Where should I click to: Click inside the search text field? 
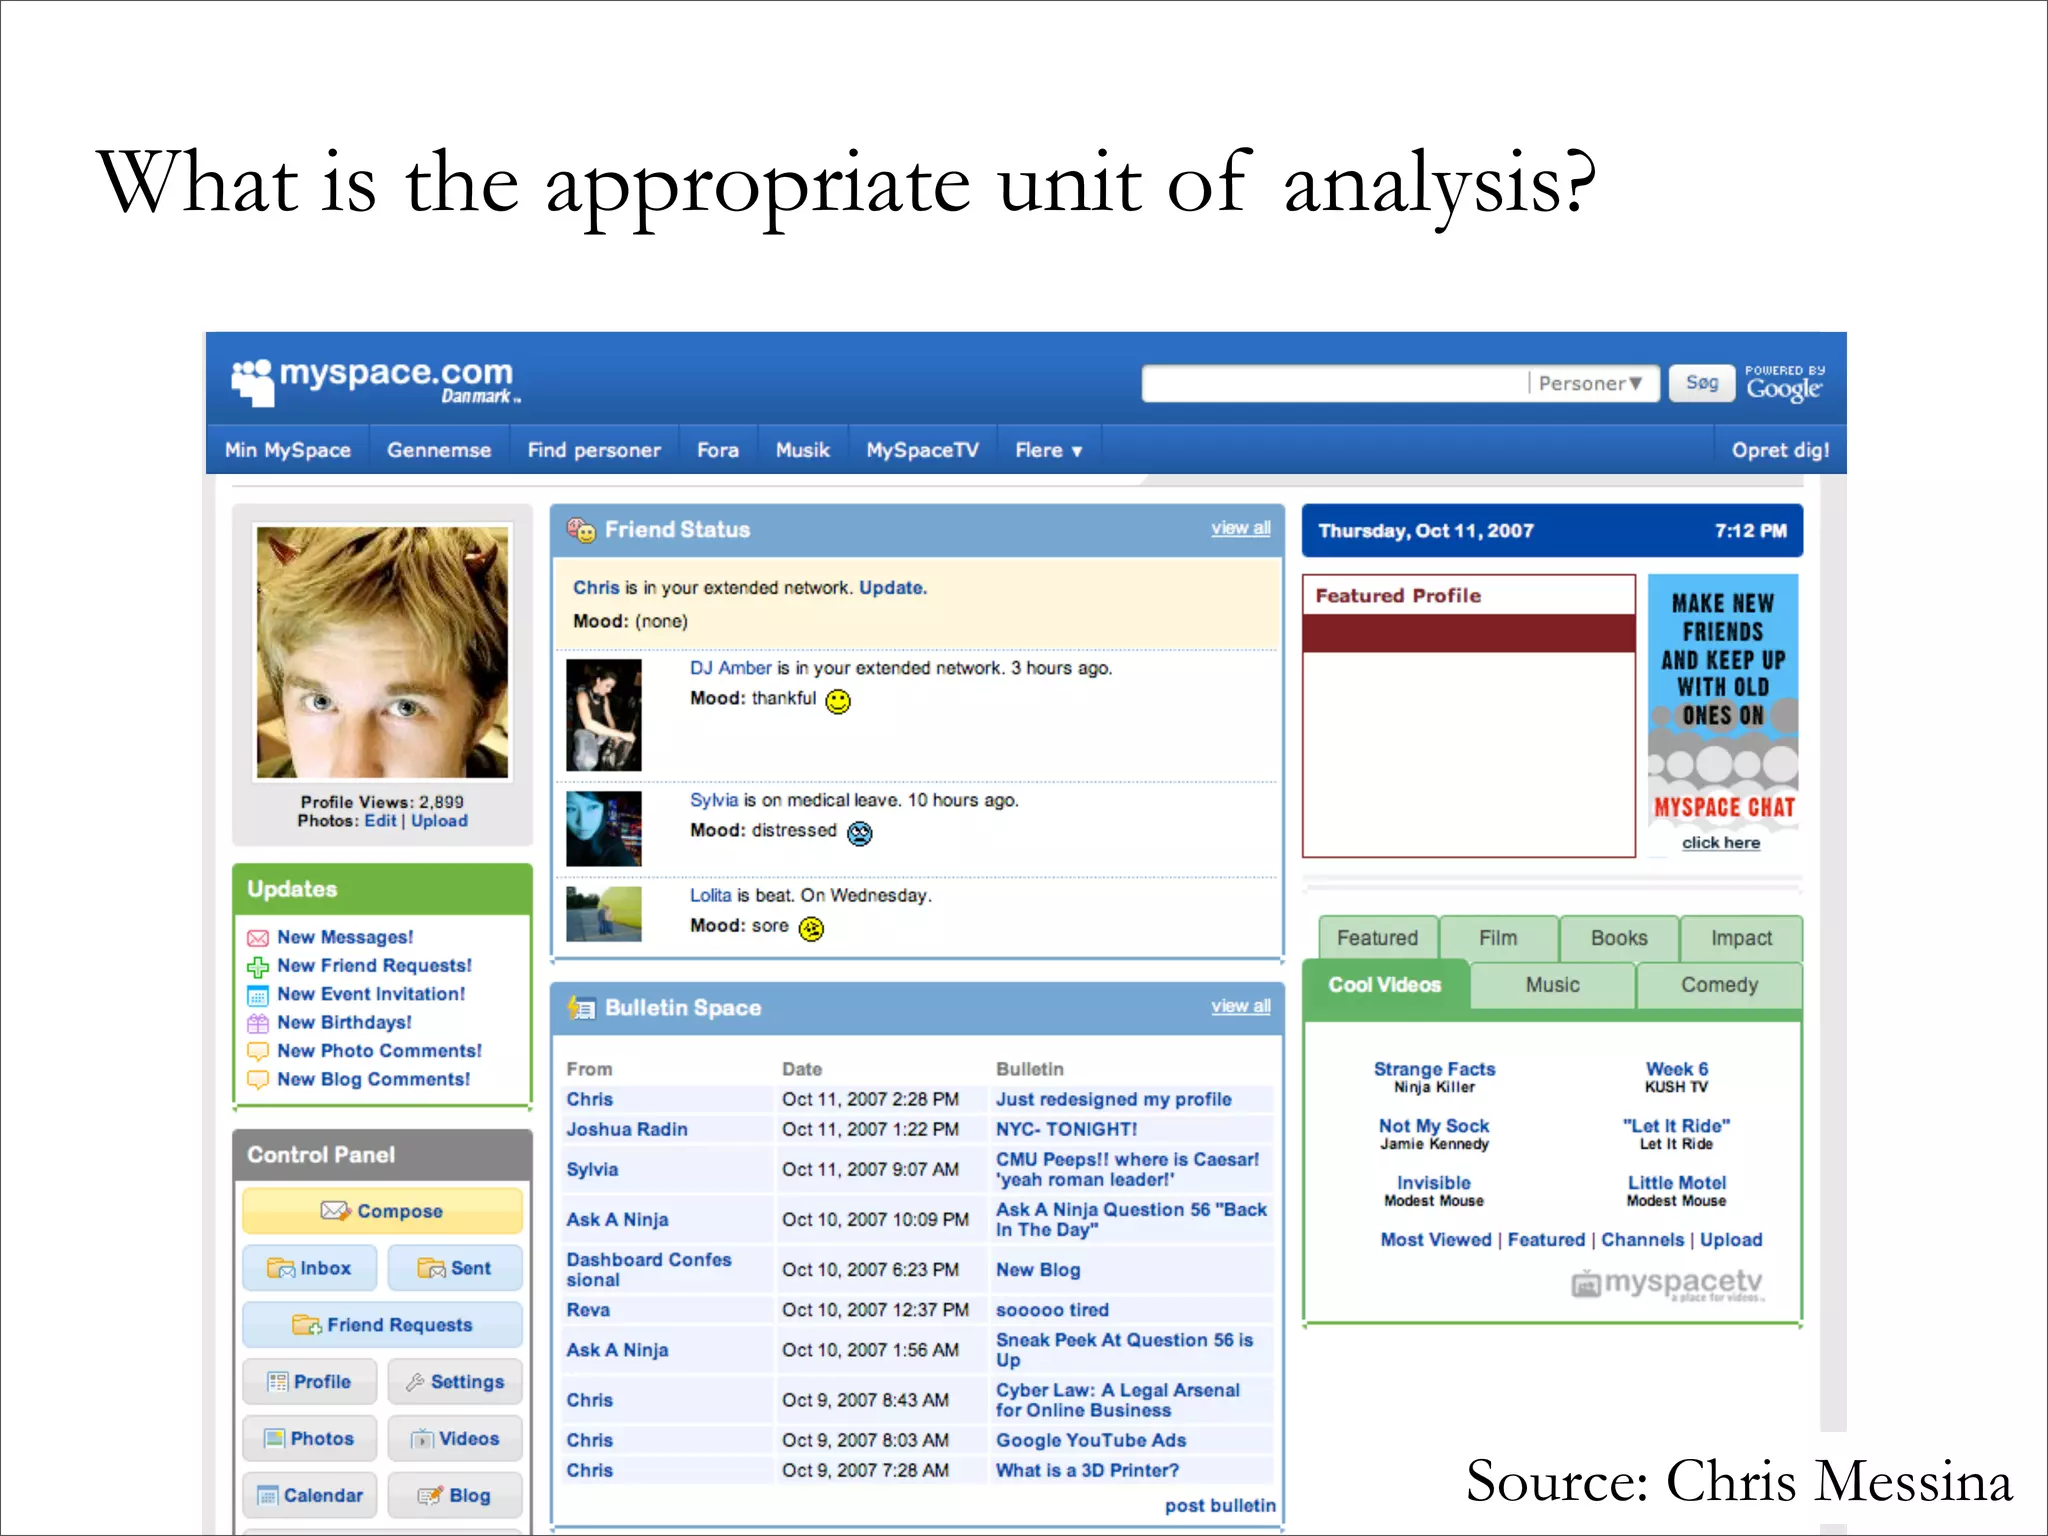tap(1334, 384)
